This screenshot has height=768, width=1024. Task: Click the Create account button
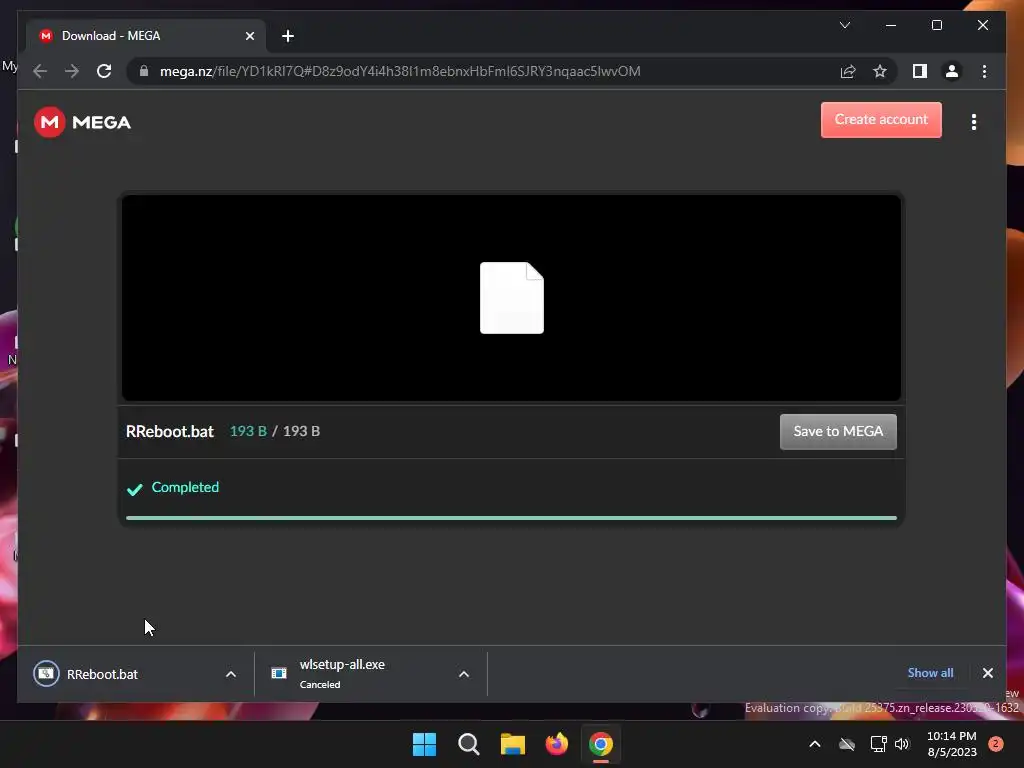tap(880, 120)
